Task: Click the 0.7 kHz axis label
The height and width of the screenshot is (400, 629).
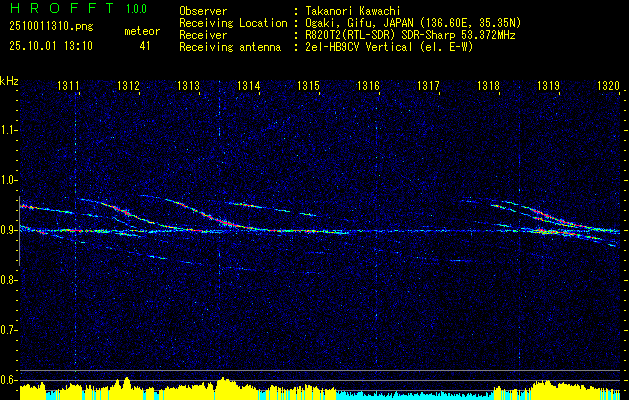Action: (x=7, y=330)
